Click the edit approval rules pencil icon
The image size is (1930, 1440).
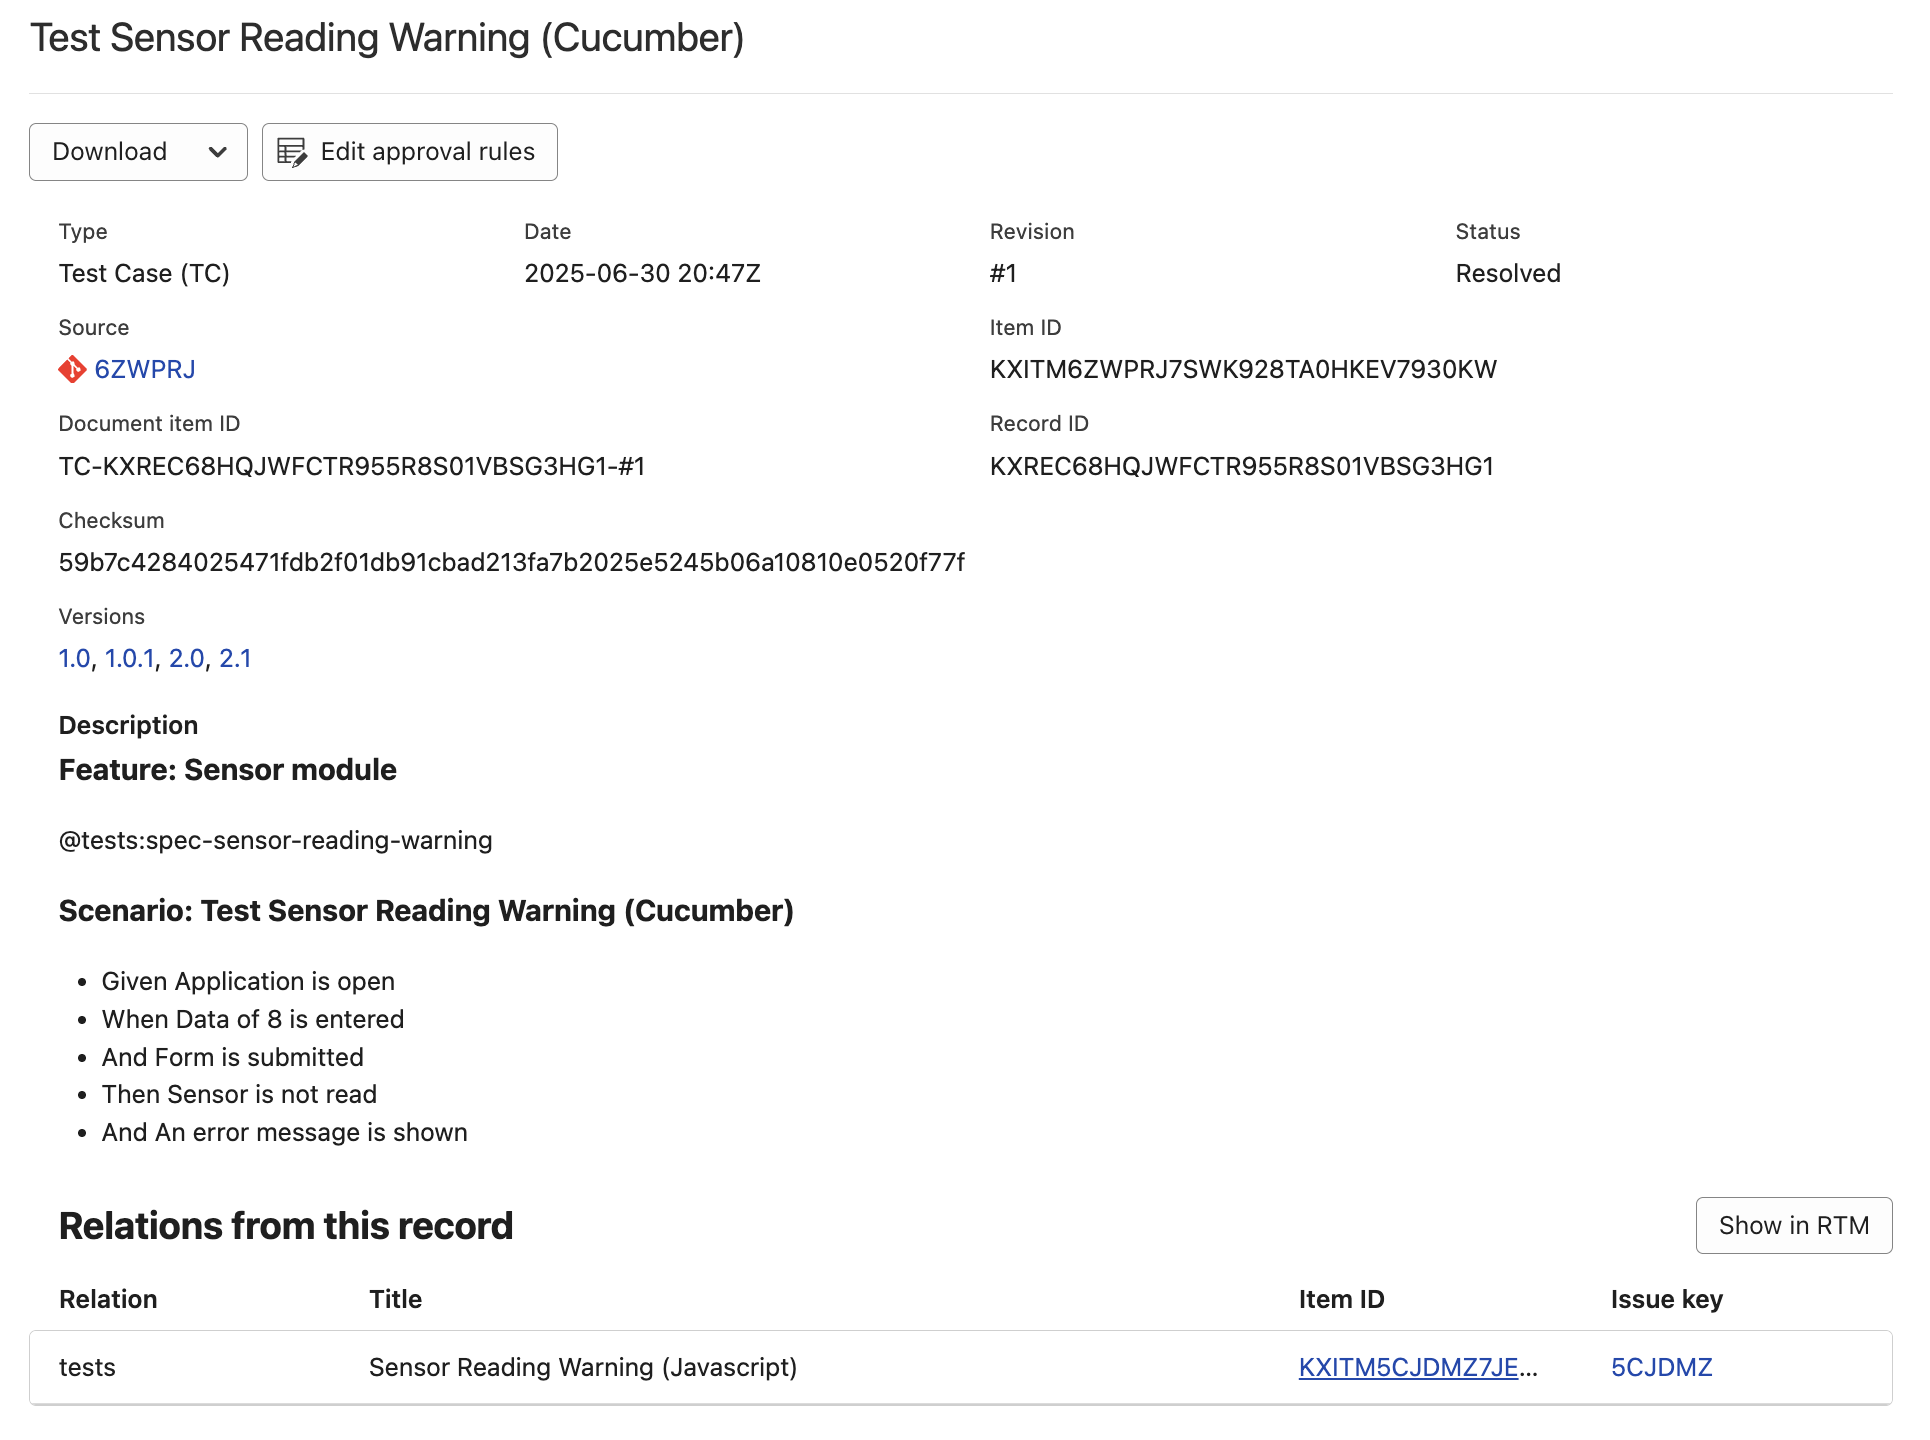tap(292, 152)
